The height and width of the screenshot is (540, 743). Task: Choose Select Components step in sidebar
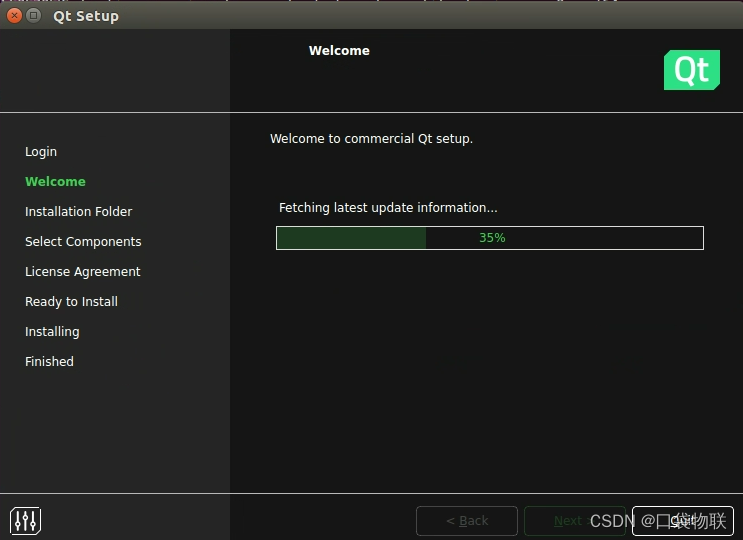point(83,242)
